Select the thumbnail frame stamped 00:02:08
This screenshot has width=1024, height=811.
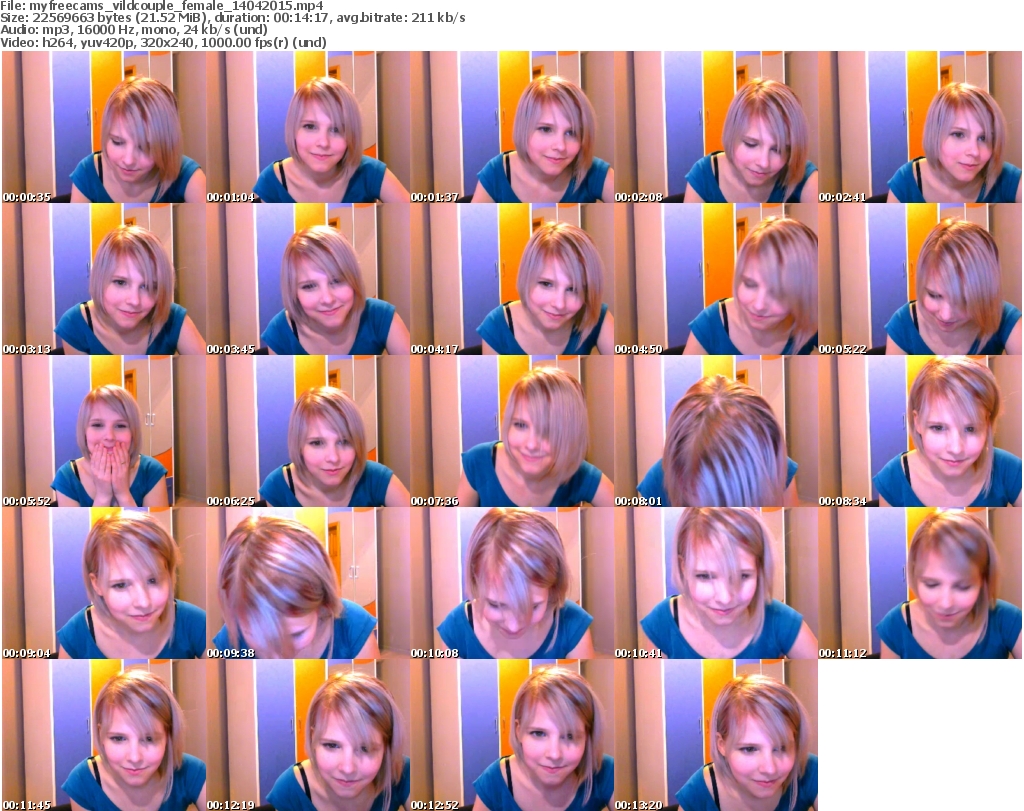716,127
